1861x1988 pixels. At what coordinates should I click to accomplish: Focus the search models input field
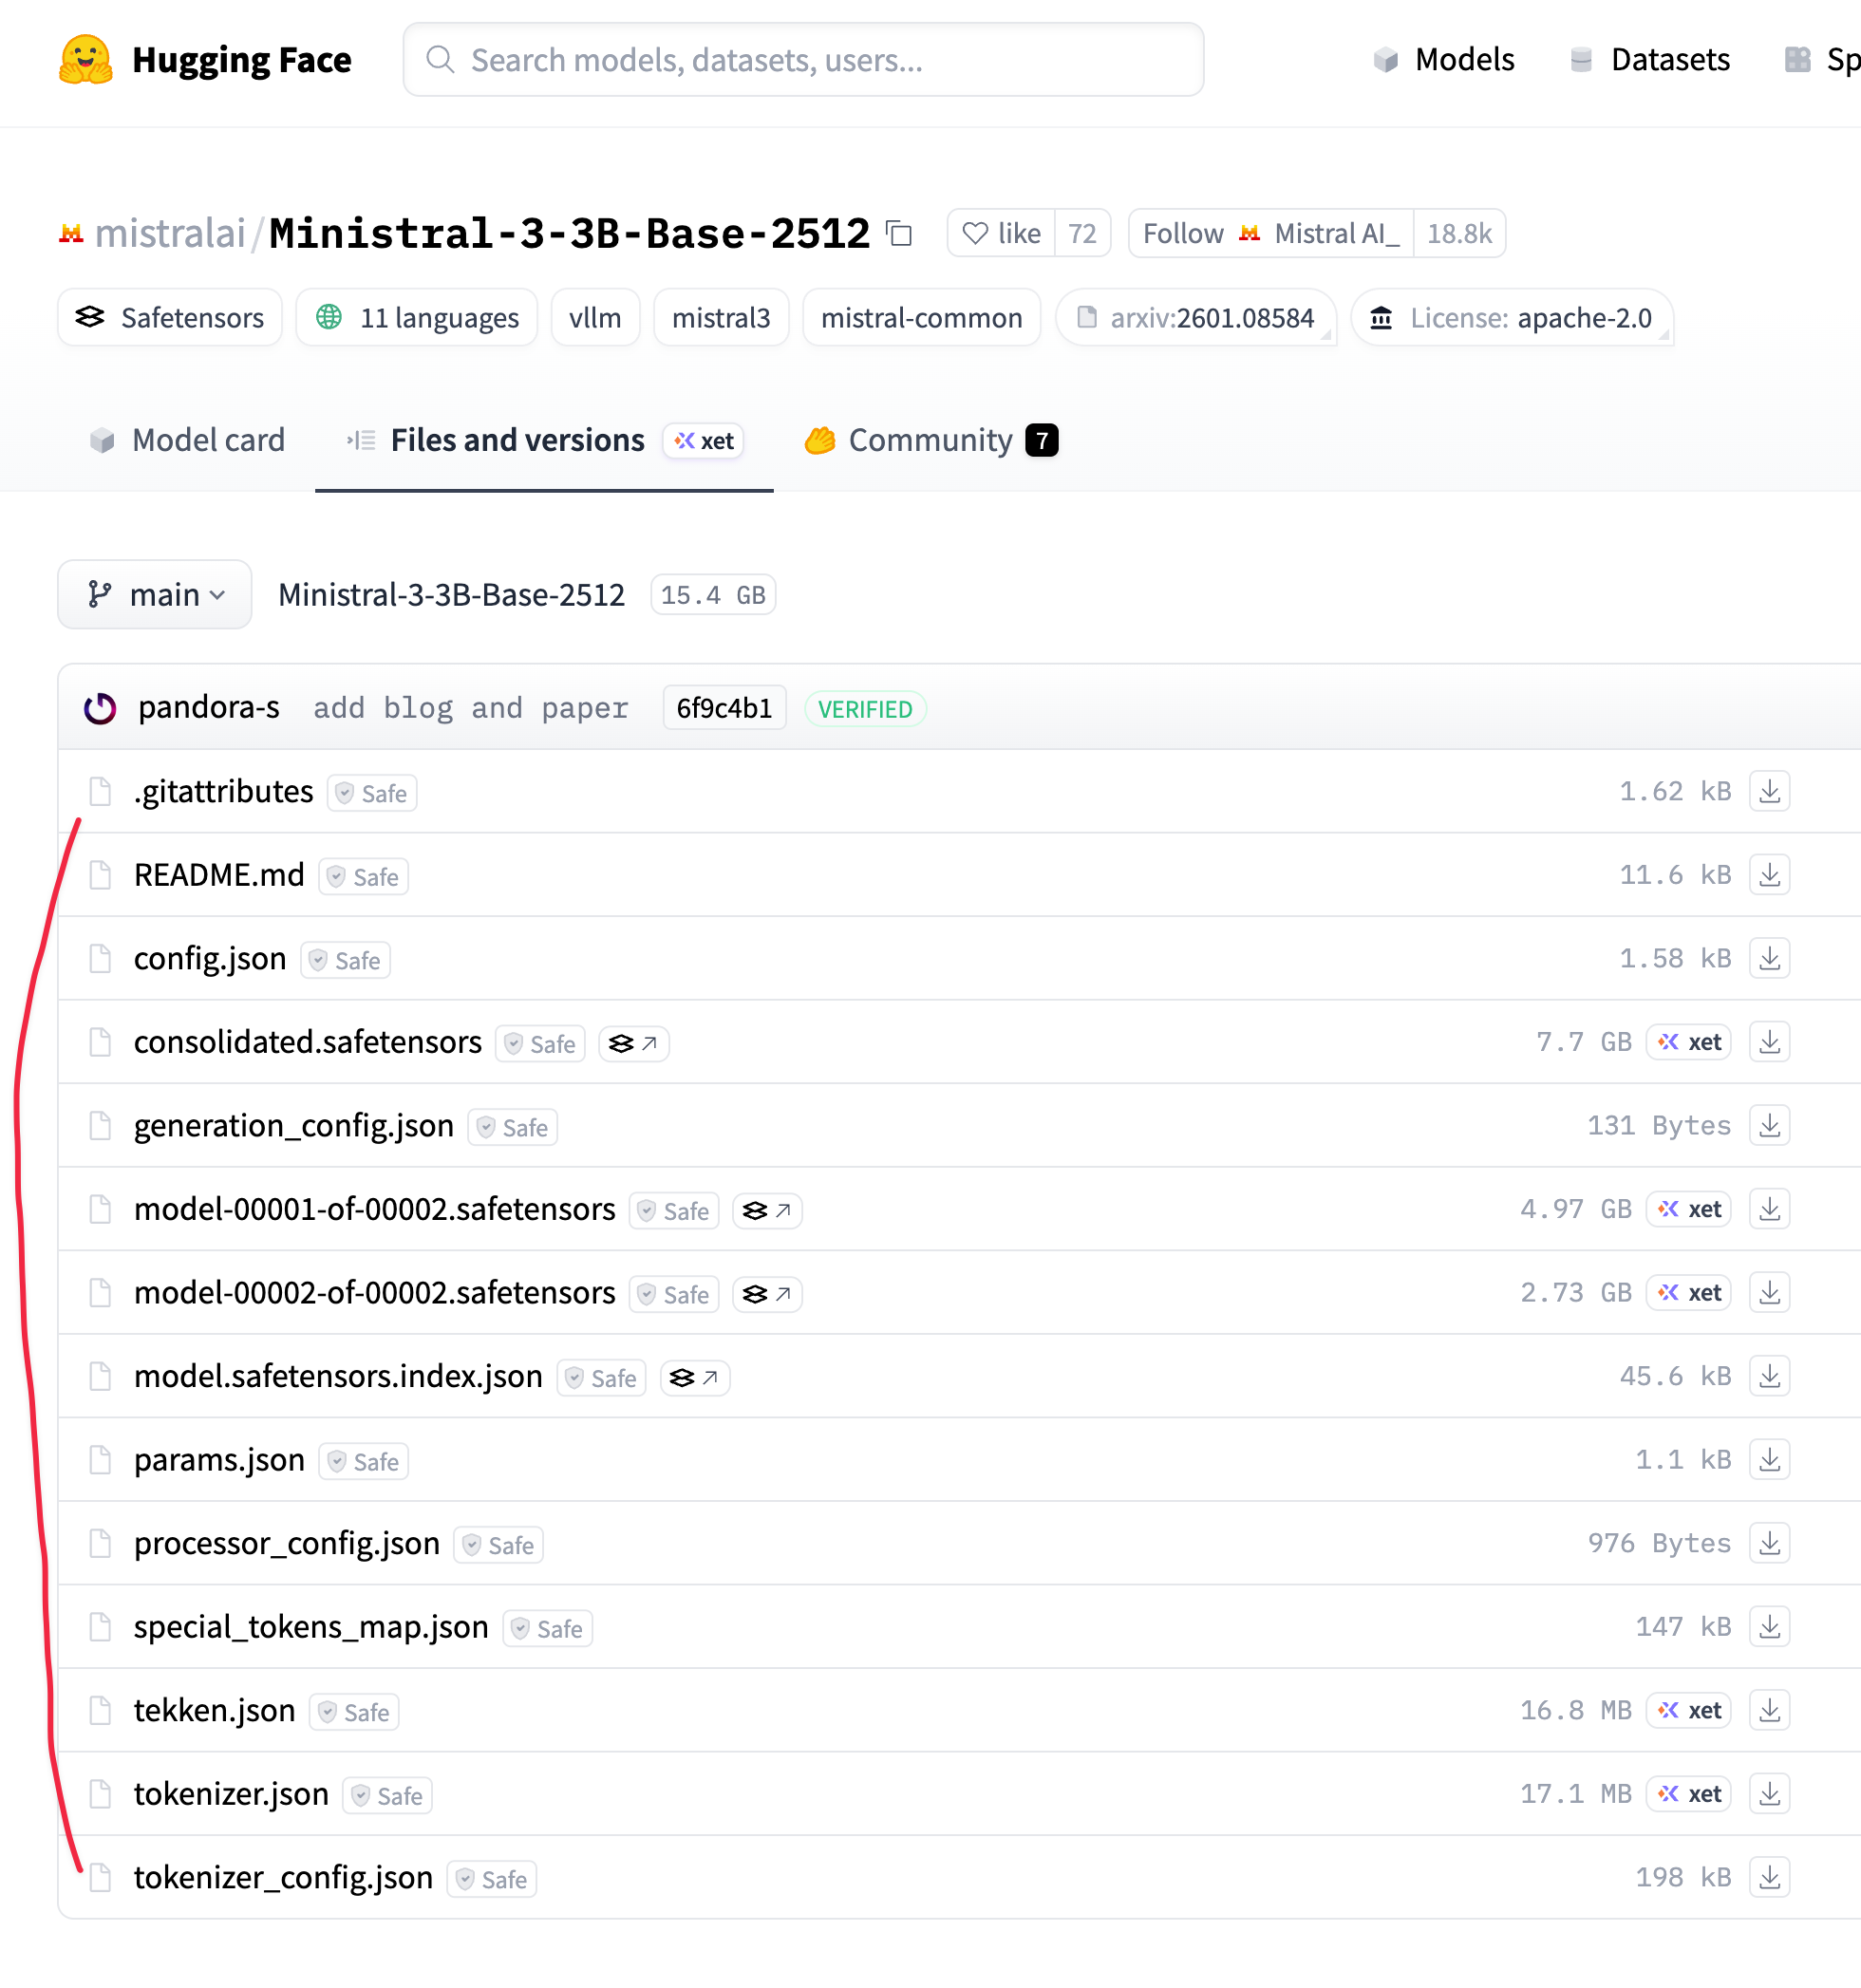pyautogui.click(x=803, y=60)
